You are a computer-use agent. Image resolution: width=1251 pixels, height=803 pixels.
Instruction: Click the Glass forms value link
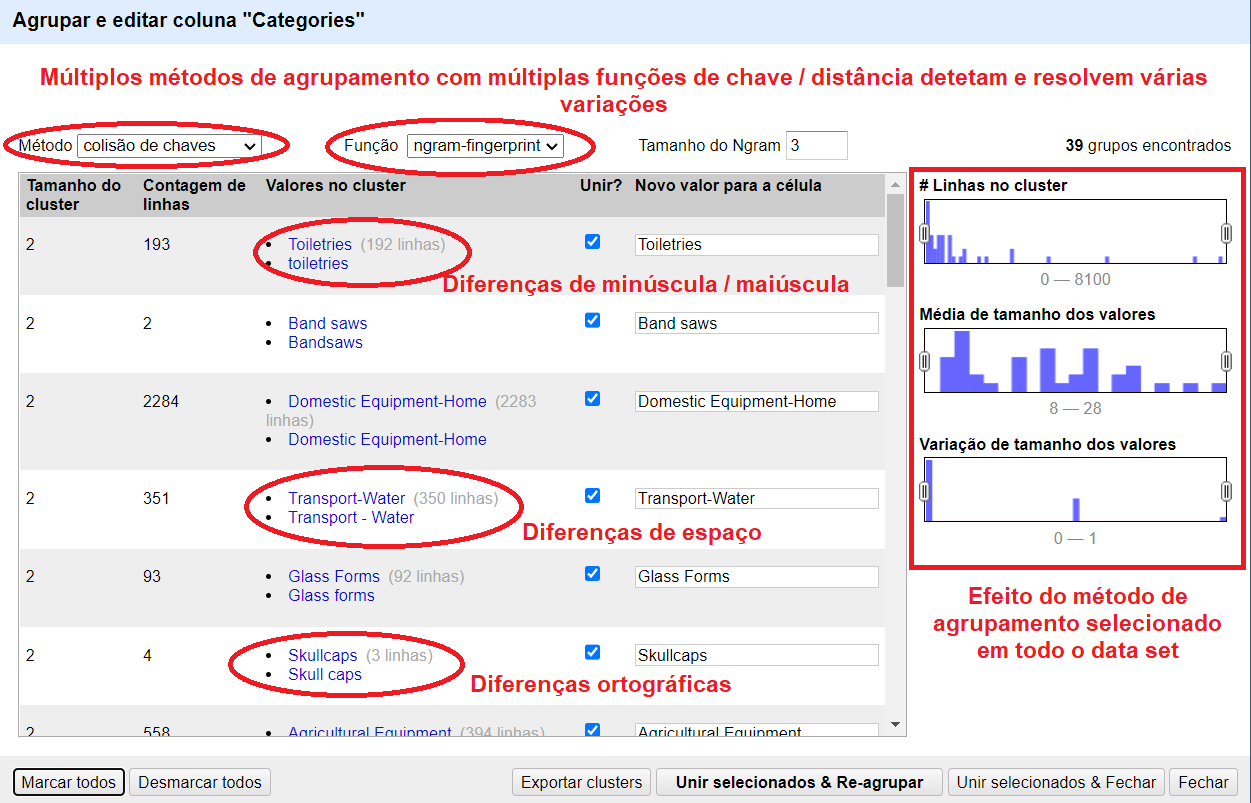point(331,595)
